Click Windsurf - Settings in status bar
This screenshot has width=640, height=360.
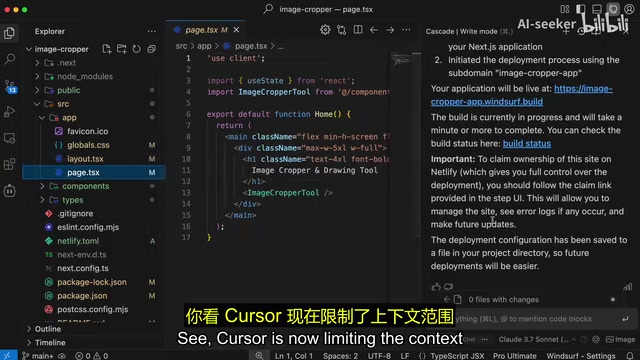pos(580,356)
